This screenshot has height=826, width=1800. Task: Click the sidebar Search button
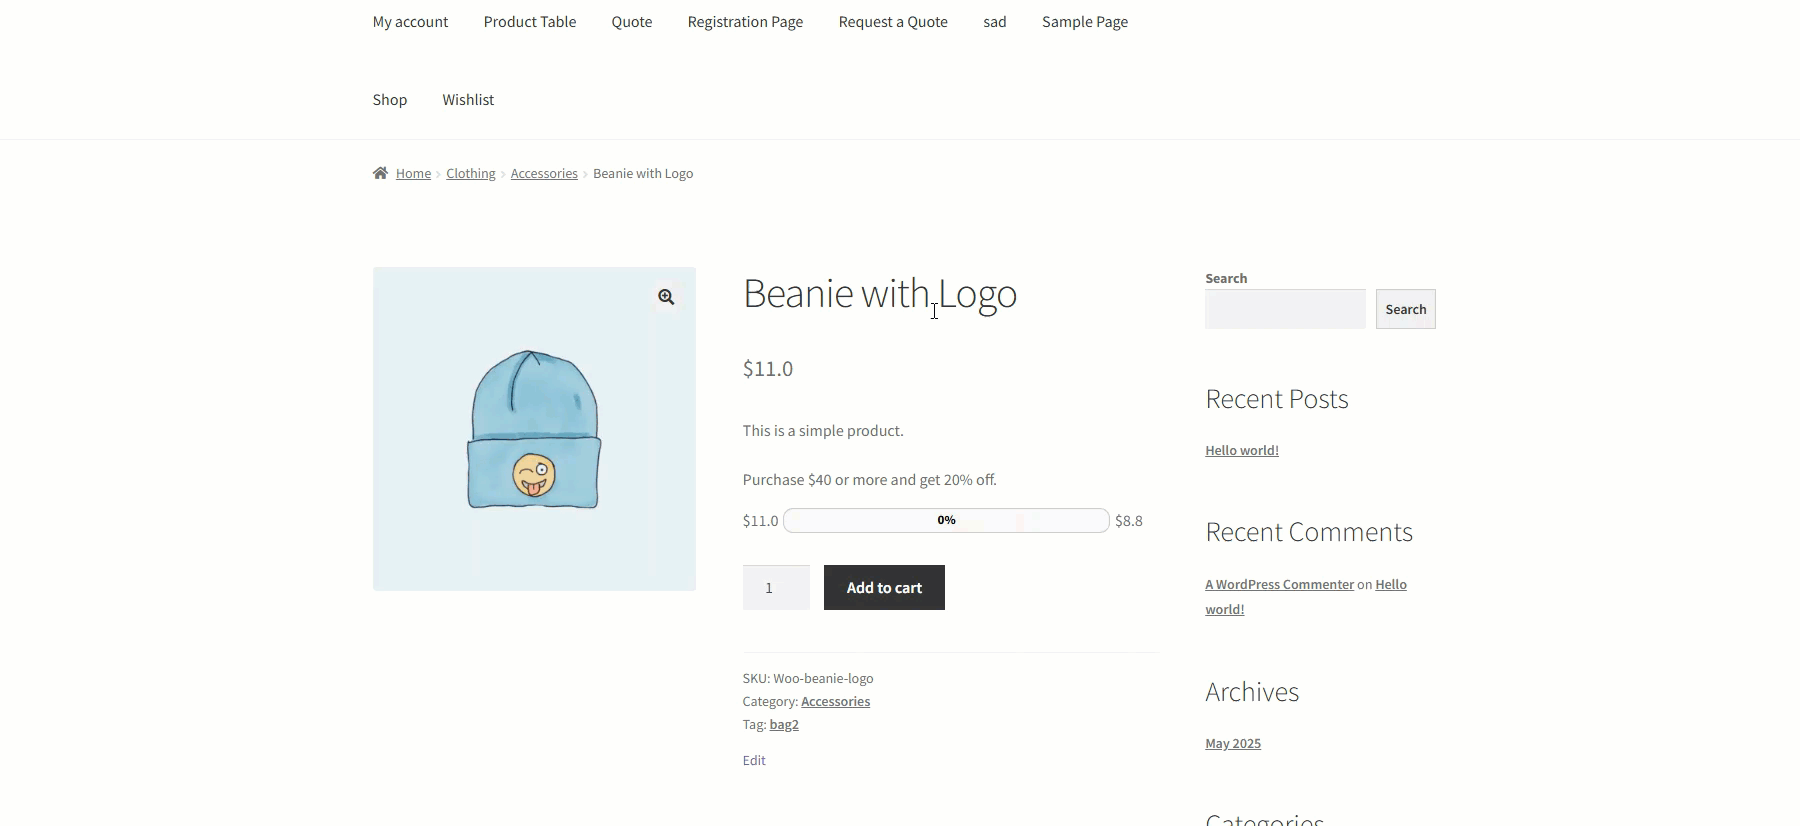[x=1405, y=309]
